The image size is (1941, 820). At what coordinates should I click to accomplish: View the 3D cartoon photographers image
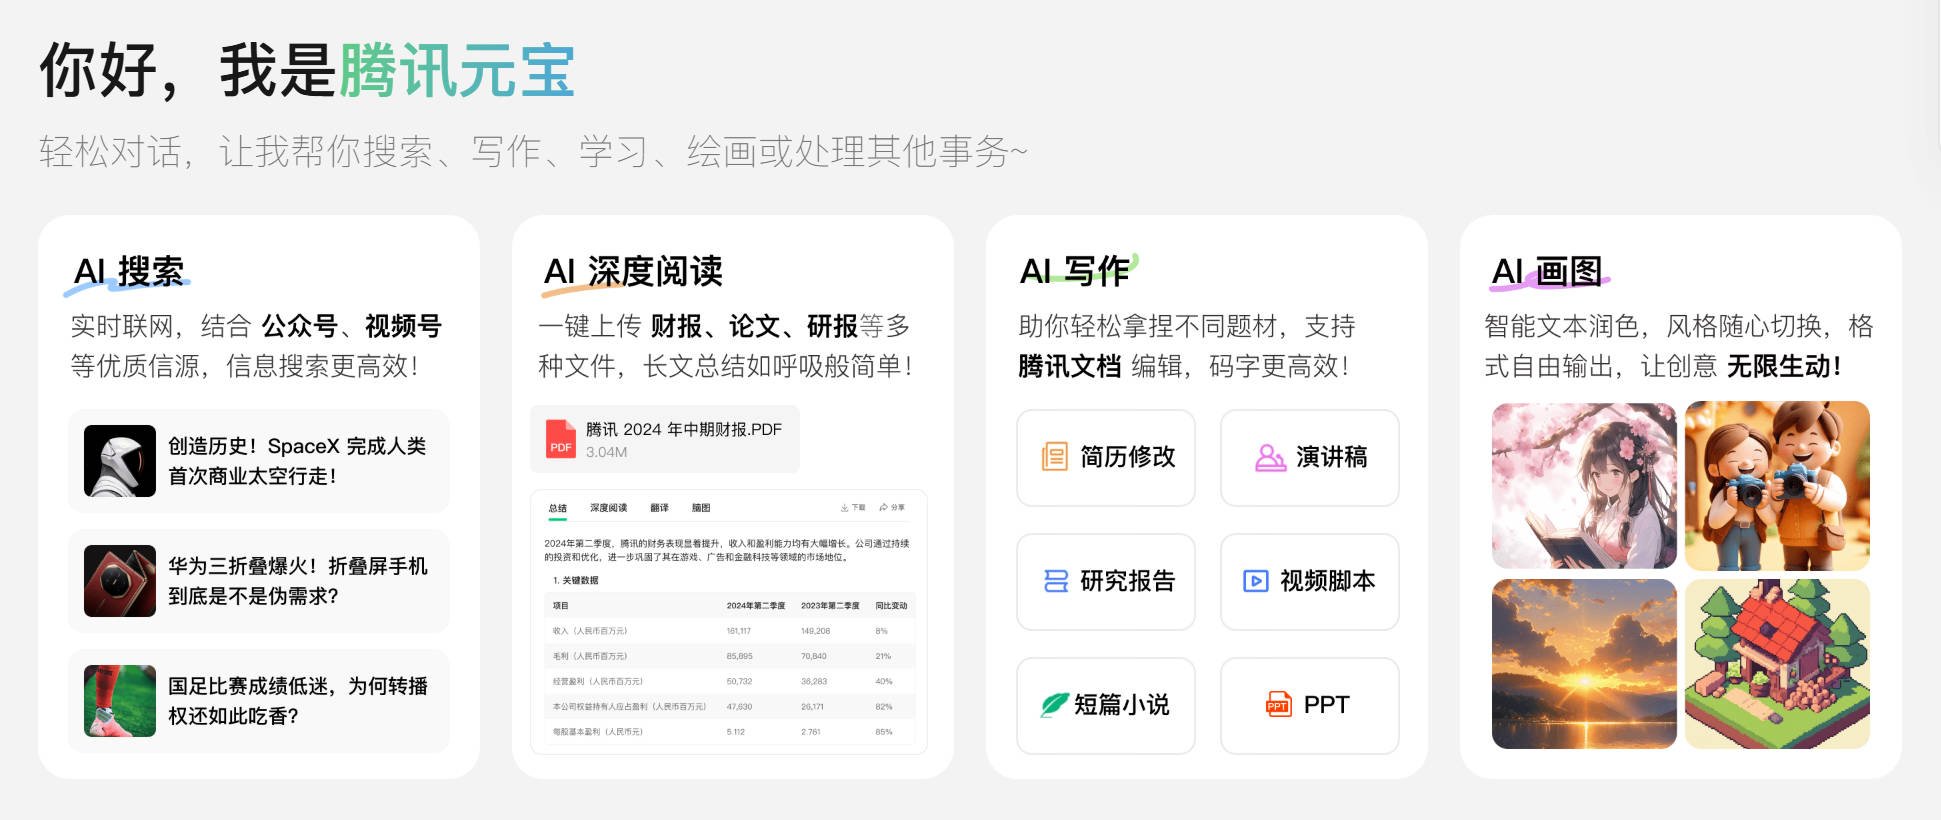tap(1777, 486)
